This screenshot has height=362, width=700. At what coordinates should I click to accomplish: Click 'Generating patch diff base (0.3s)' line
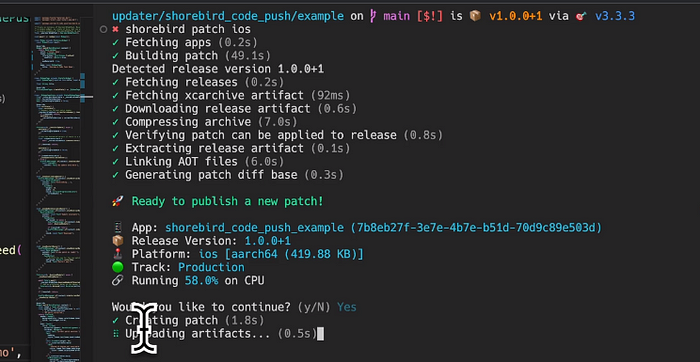(228, 175)
